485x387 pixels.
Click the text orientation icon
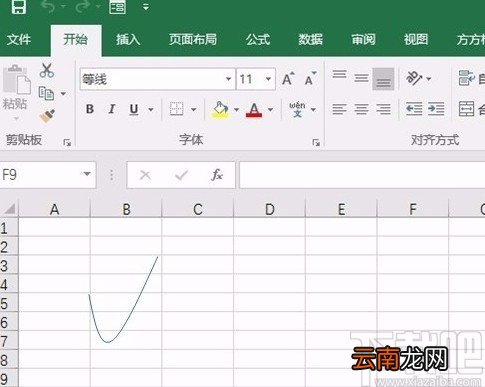[414, 79]
